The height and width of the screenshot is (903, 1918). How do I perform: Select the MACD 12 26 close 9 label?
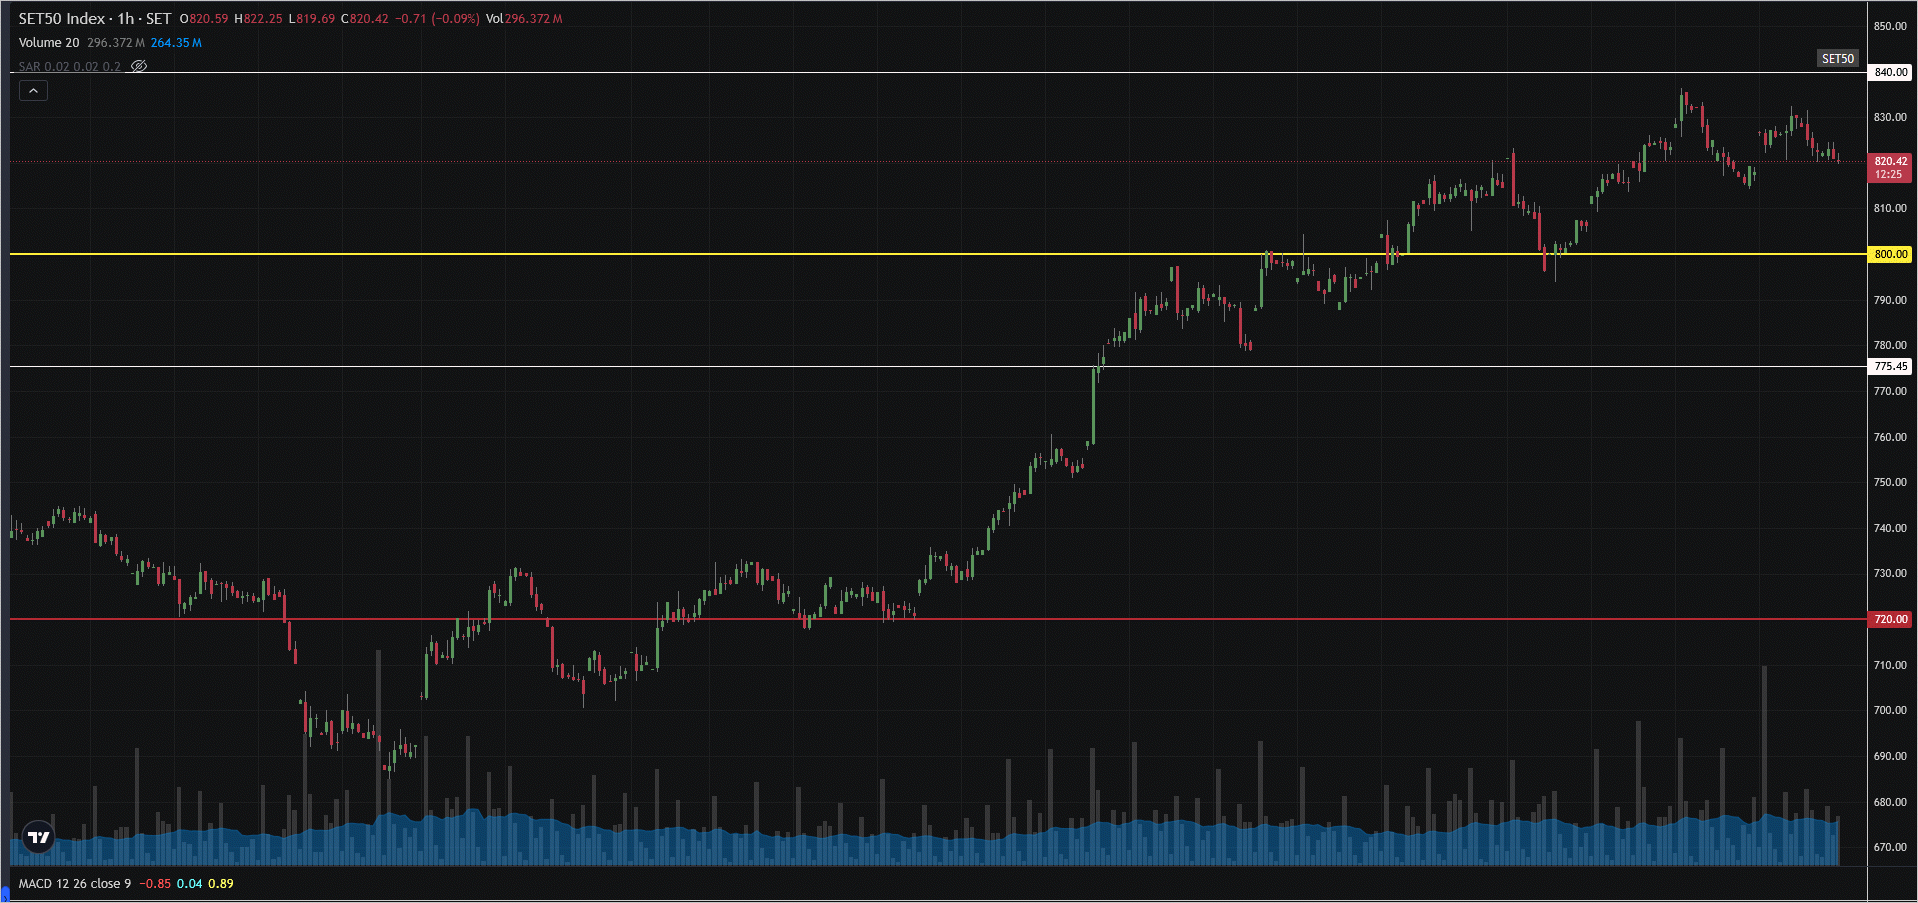coord(75,884)
